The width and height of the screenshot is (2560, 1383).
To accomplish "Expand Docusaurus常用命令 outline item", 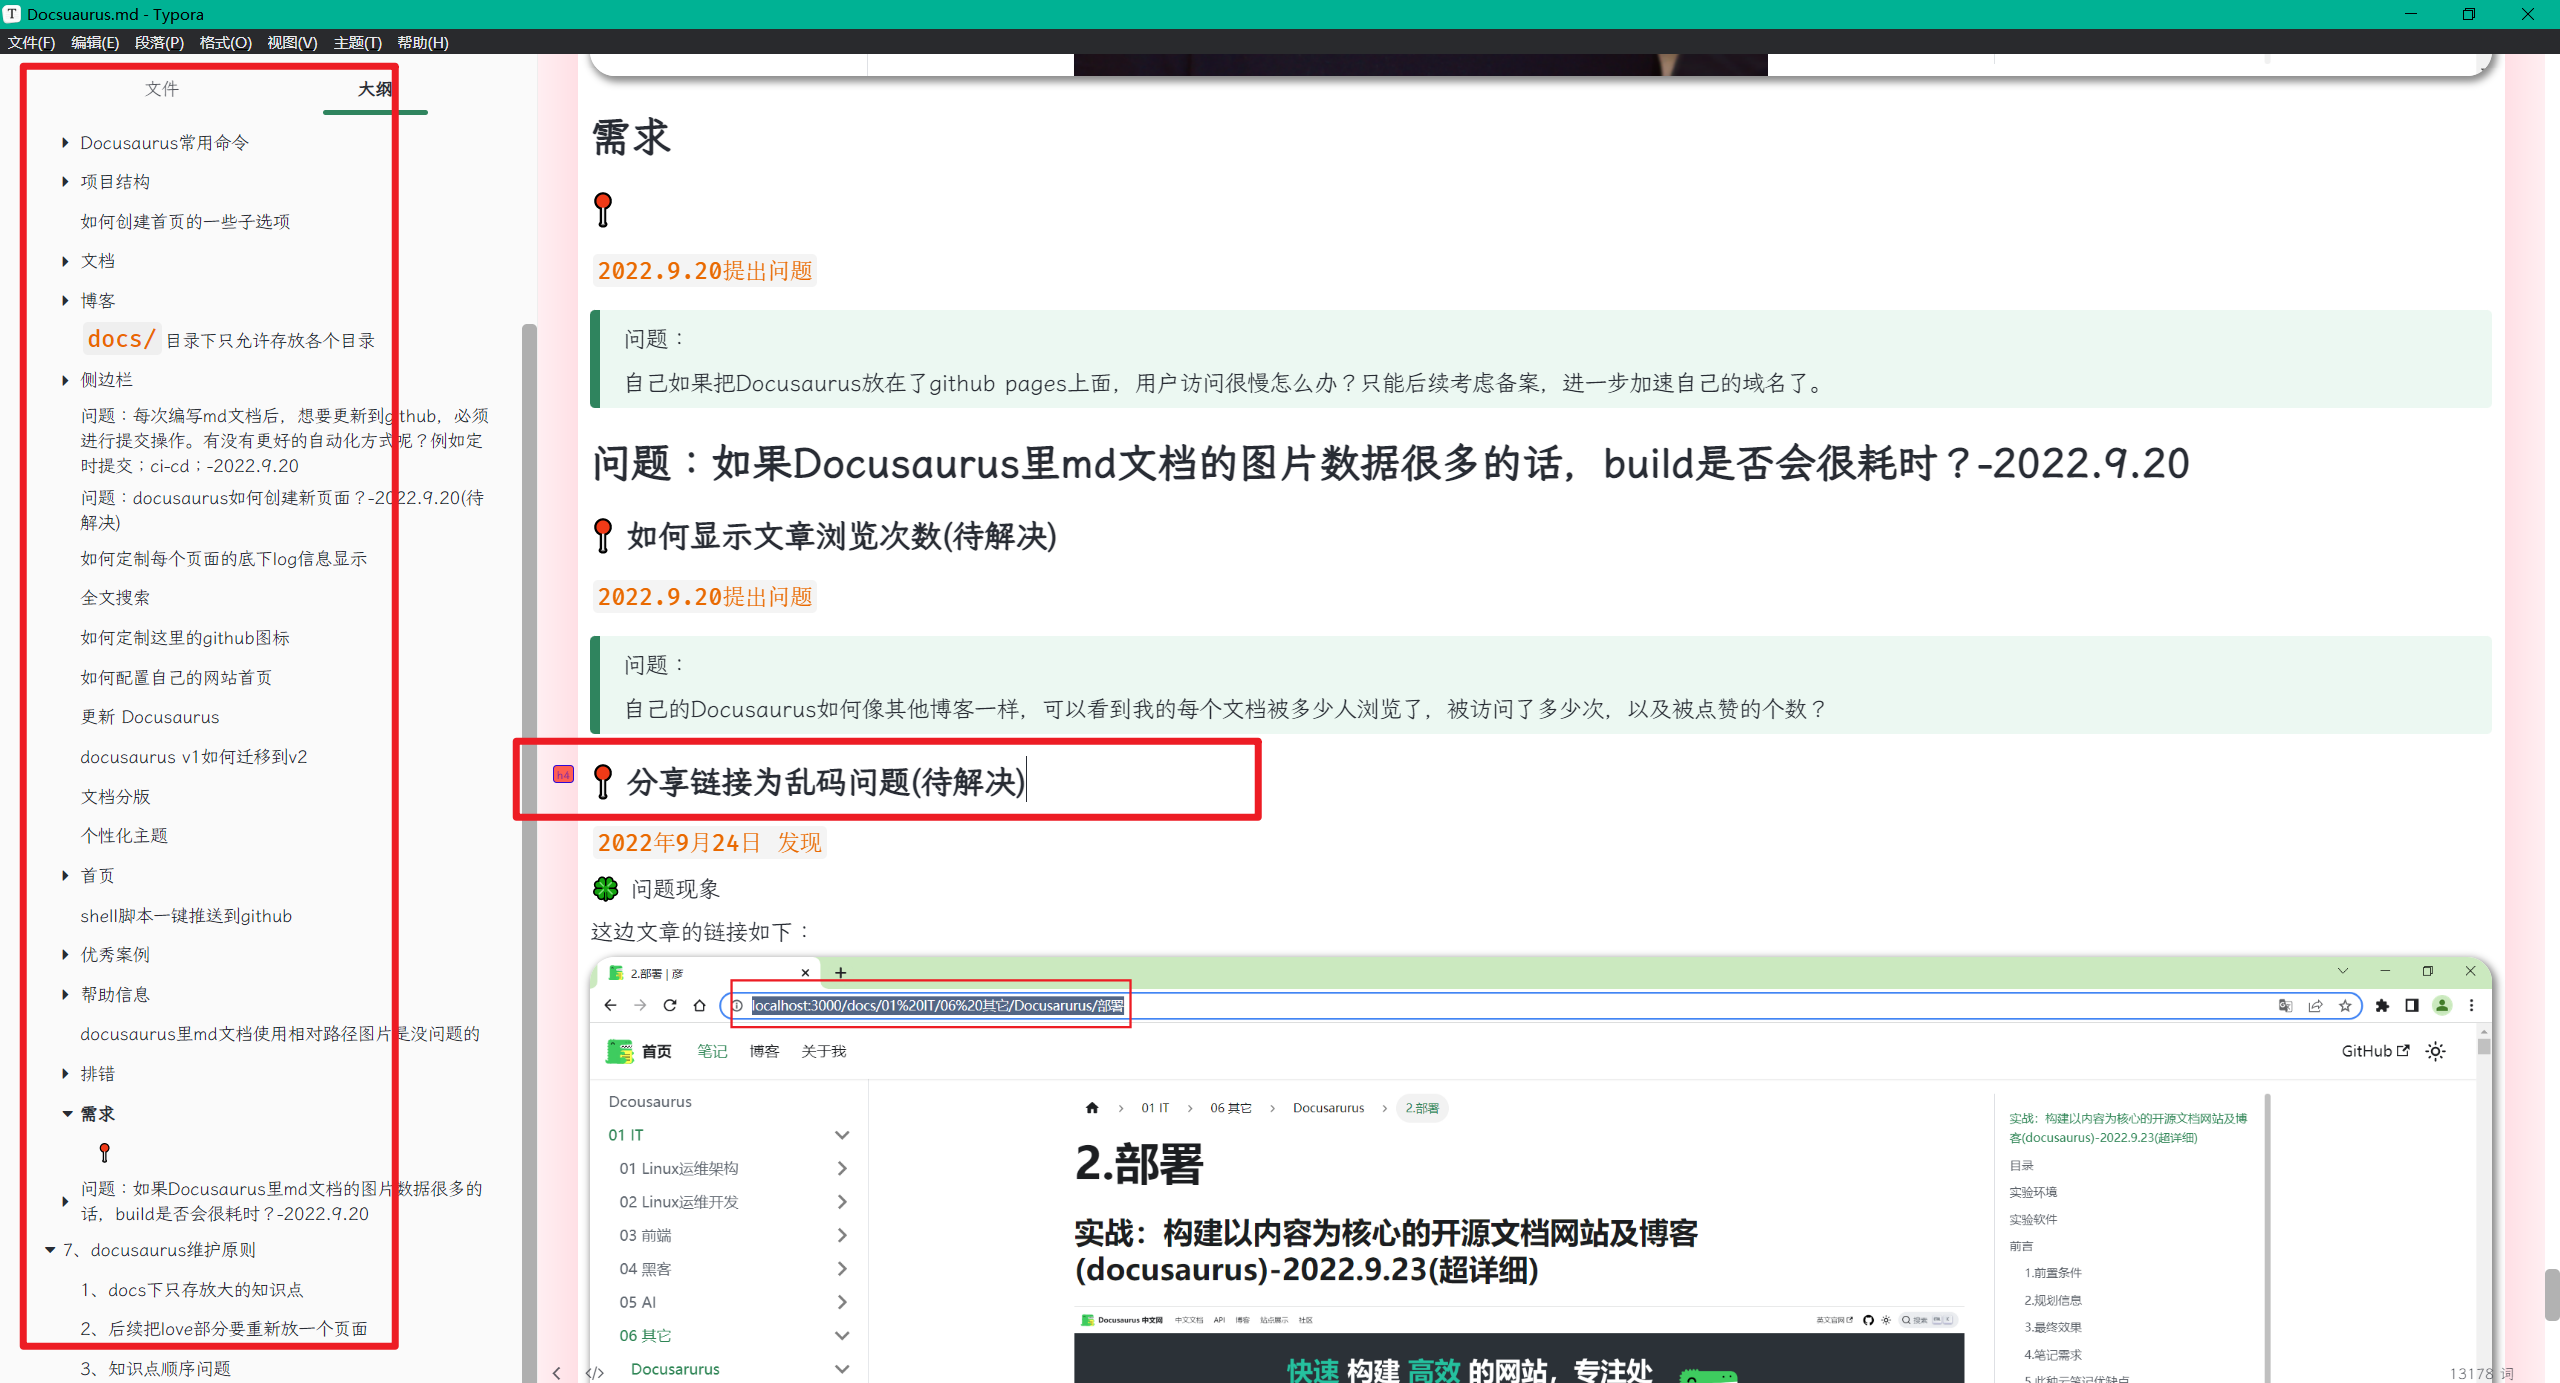I will click(x=65, y=143).
